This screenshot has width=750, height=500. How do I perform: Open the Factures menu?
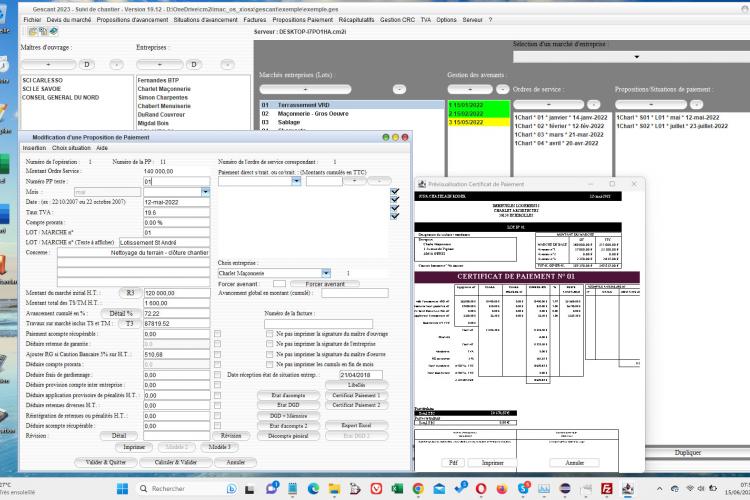click(x=254, y=20)
